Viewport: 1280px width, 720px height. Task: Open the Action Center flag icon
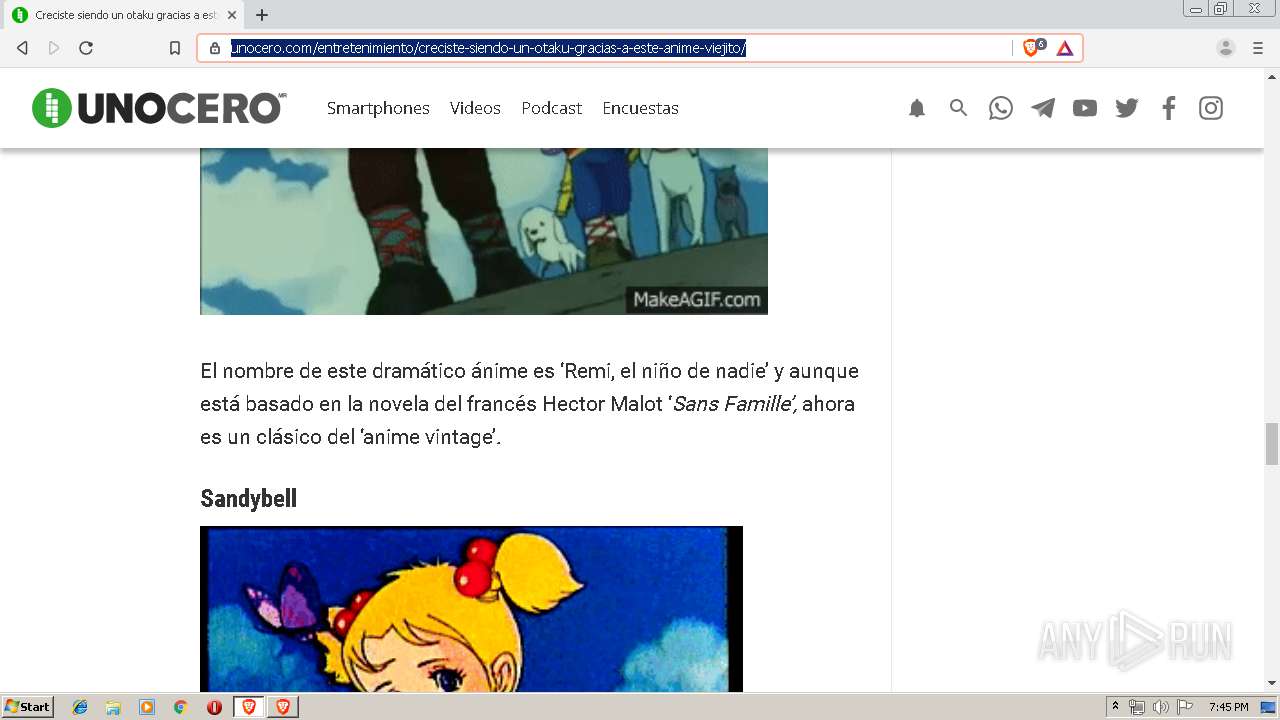tap(1185, 707)
